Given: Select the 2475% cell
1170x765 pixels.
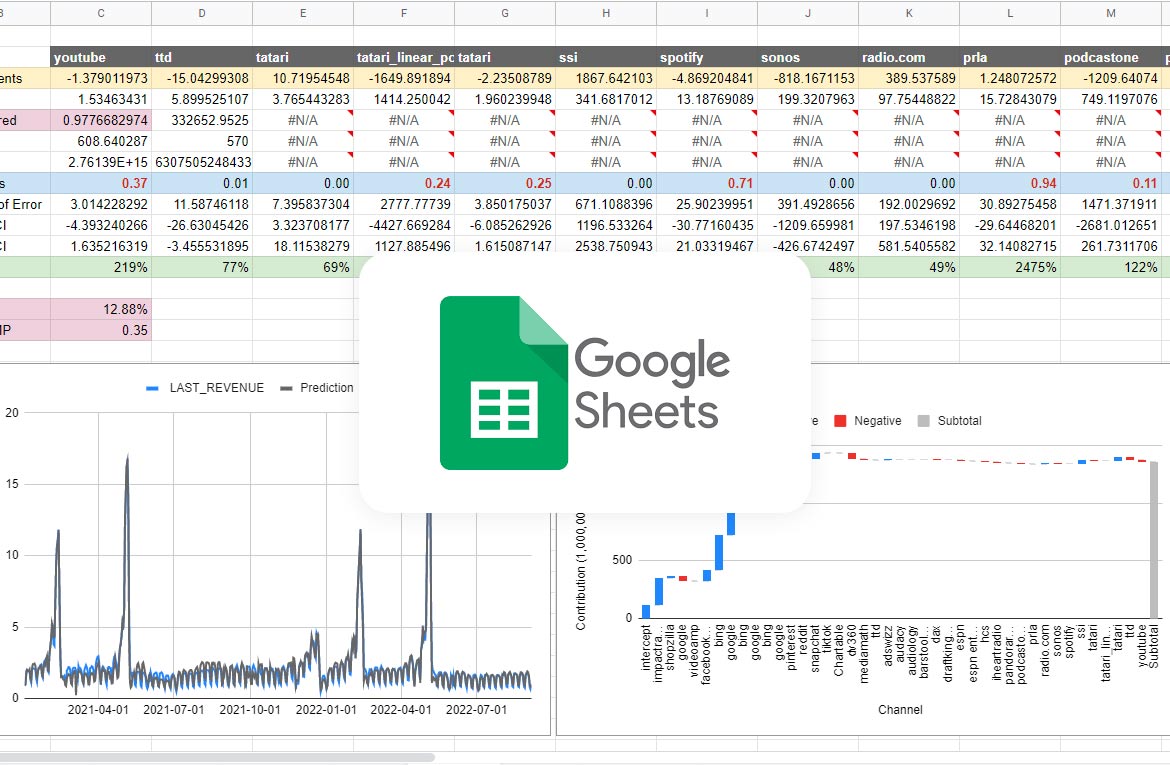Looking at the screenshot, I should (1010, 266).
